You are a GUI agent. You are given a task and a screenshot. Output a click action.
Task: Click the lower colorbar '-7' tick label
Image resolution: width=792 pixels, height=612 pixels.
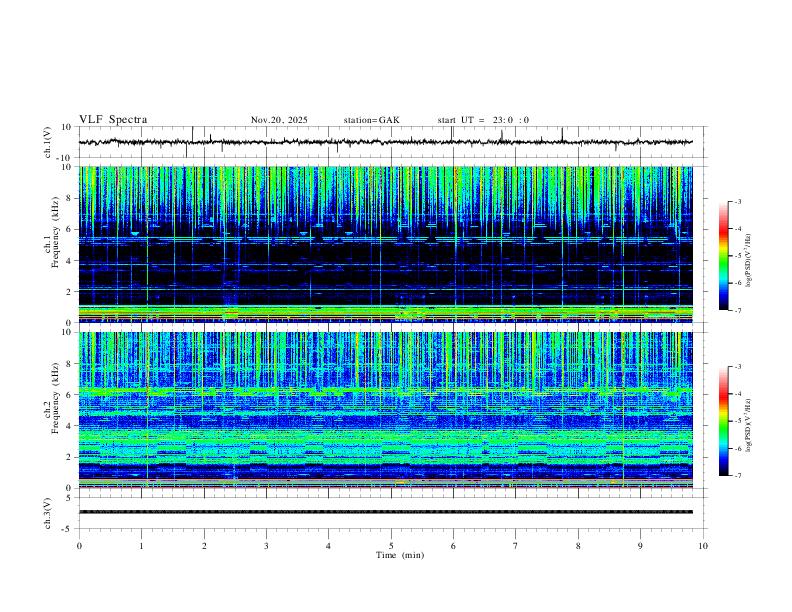(737, 476)
